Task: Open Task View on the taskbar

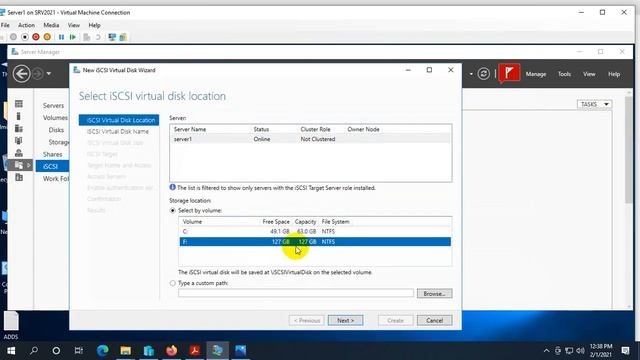Action: [x=79, y=351]
